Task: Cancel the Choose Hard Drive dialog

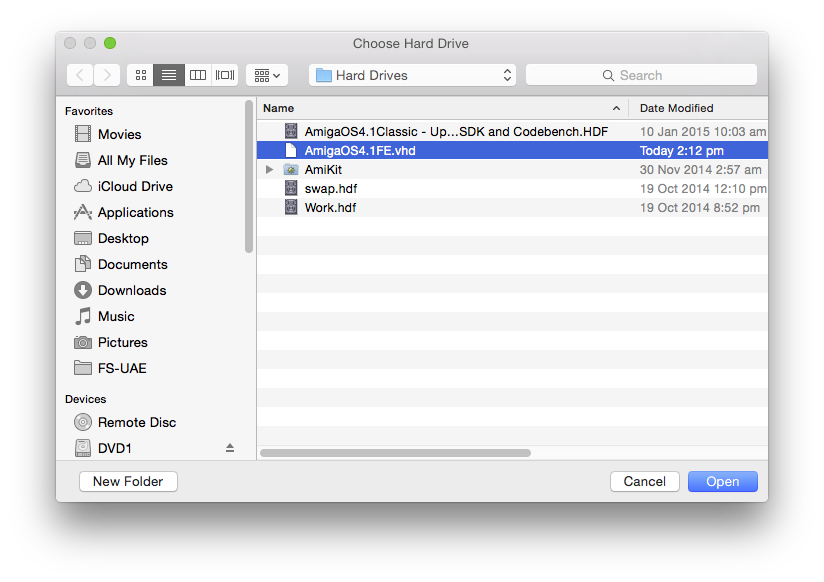Action: [645, 481]
